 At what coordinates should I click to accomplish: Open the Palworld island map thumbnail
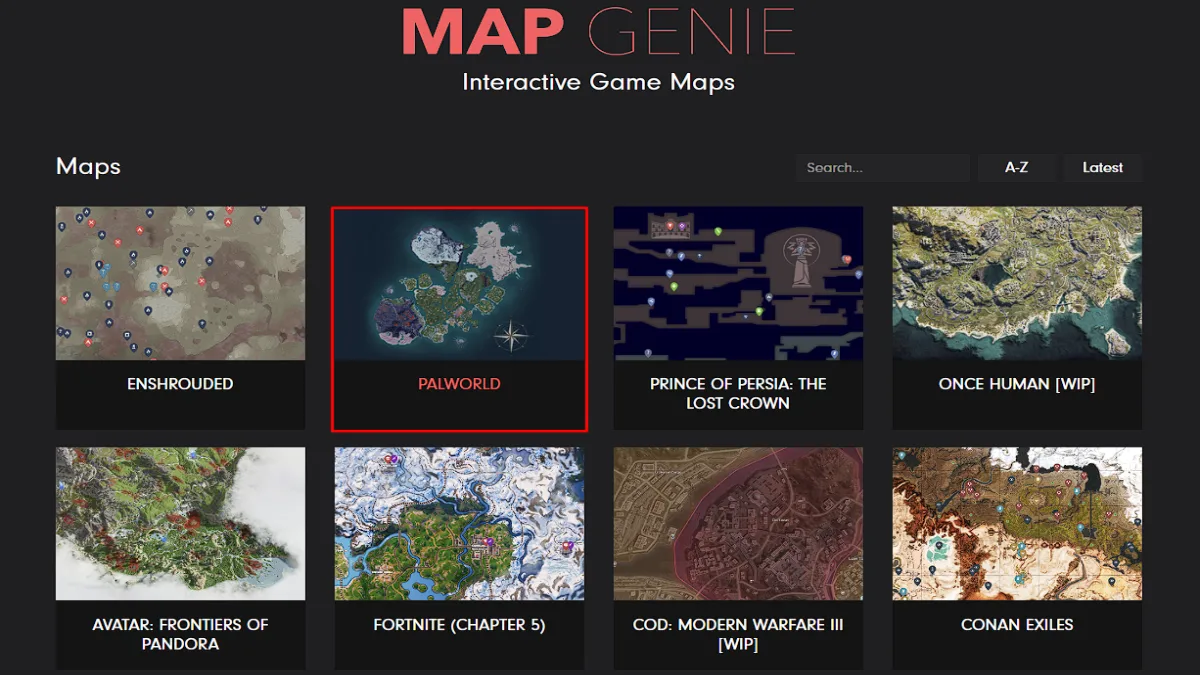(x=460, y=283)
